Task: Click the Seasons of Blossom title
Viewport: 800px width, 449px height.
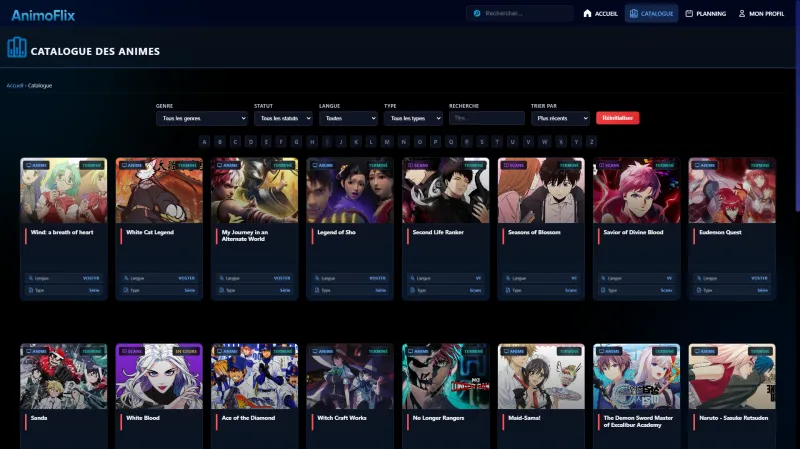Action: point(534,232)
